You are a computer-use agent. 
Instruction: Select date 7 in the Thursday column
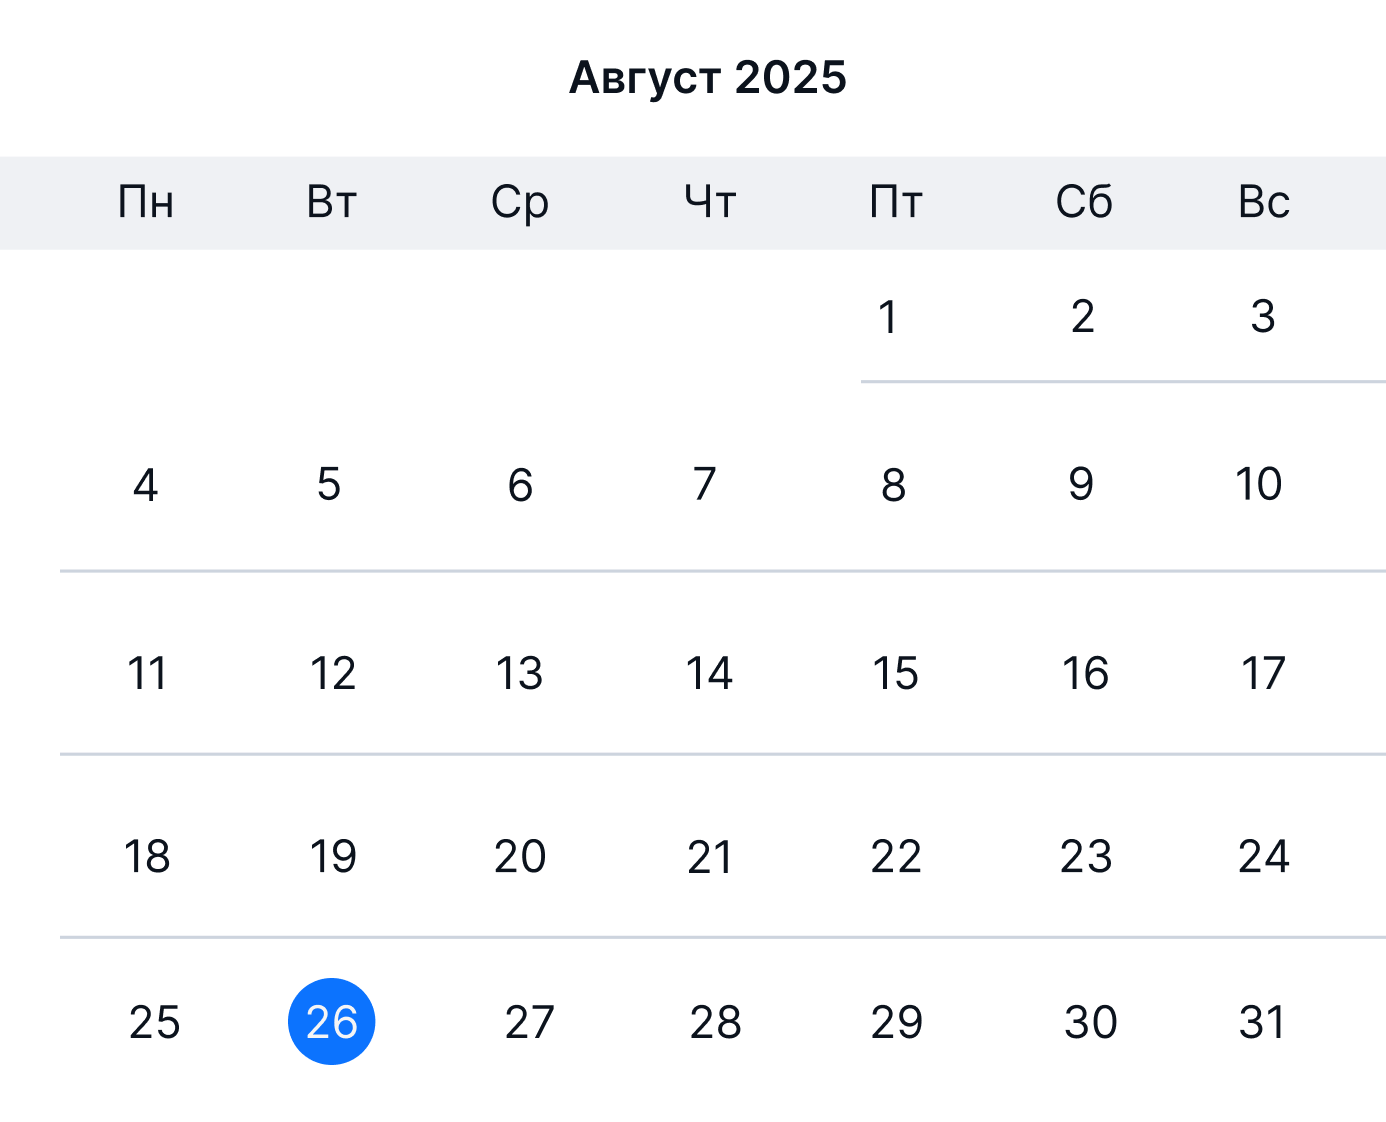coord(705,484)
